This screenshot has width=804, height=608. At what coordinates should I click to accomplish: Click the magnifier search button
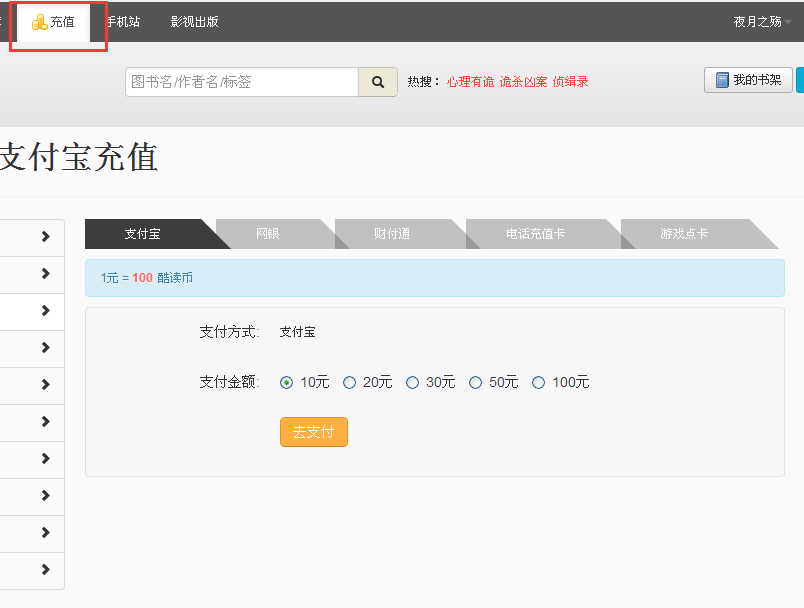click(378, 82)
